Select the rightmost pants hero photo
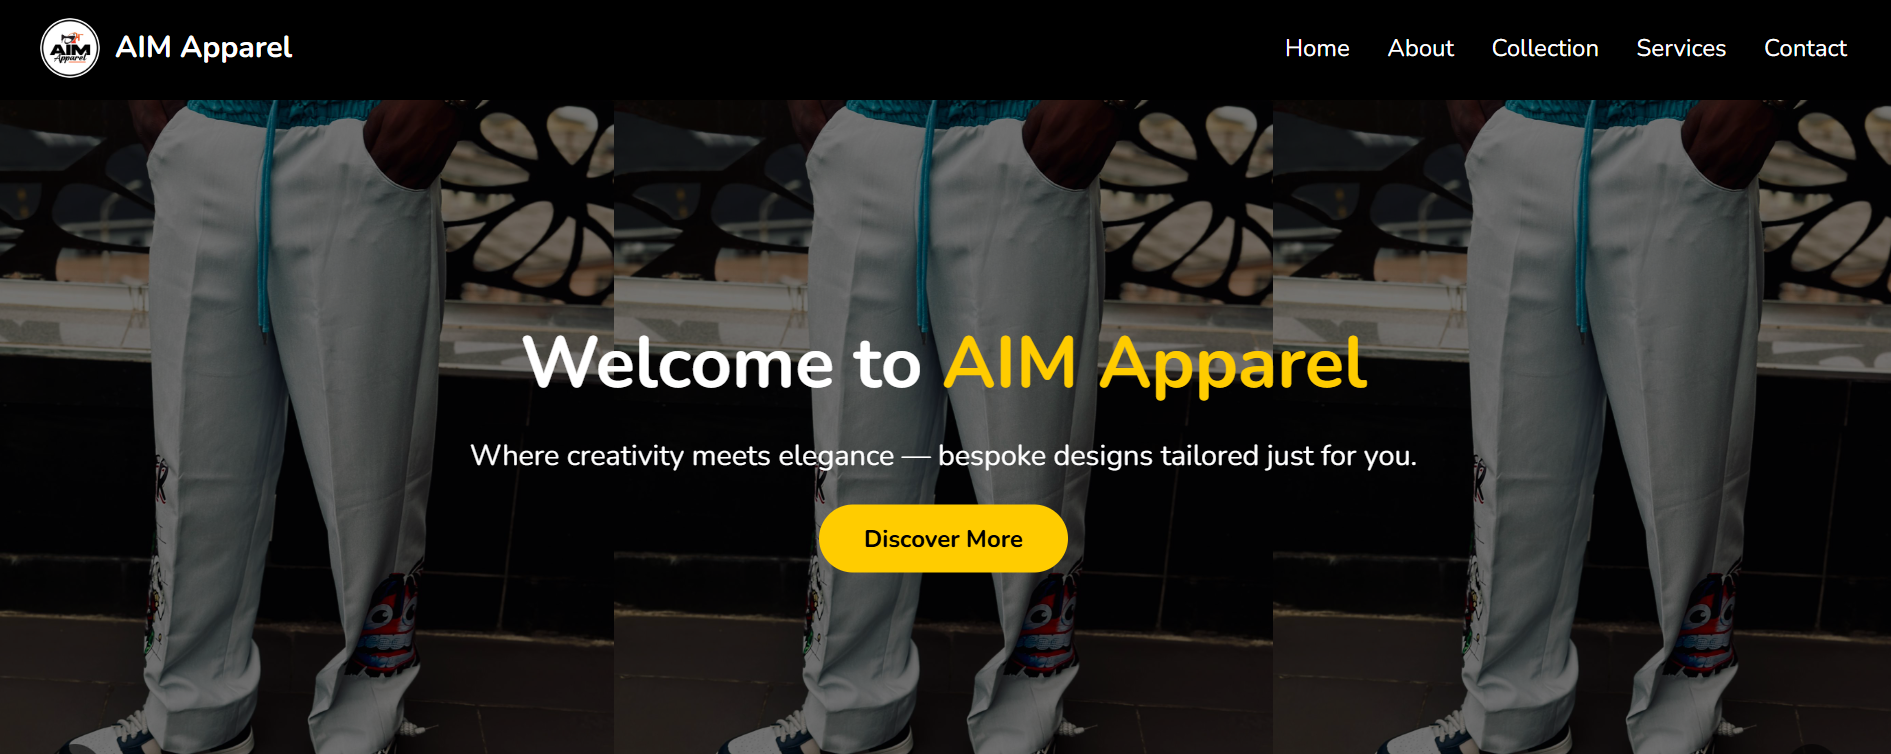The width and height of the screenshot is (1891, 754). [x=1582, y=427]
